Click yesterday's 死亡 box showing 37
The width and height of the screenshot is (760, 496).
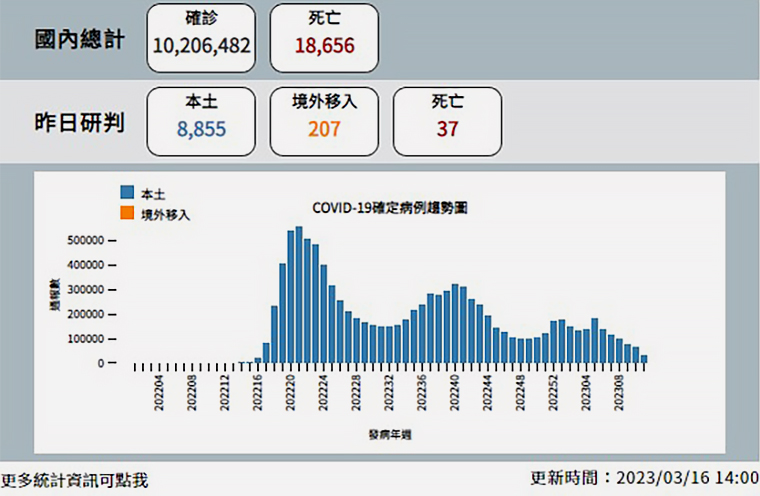click(447, 120)
